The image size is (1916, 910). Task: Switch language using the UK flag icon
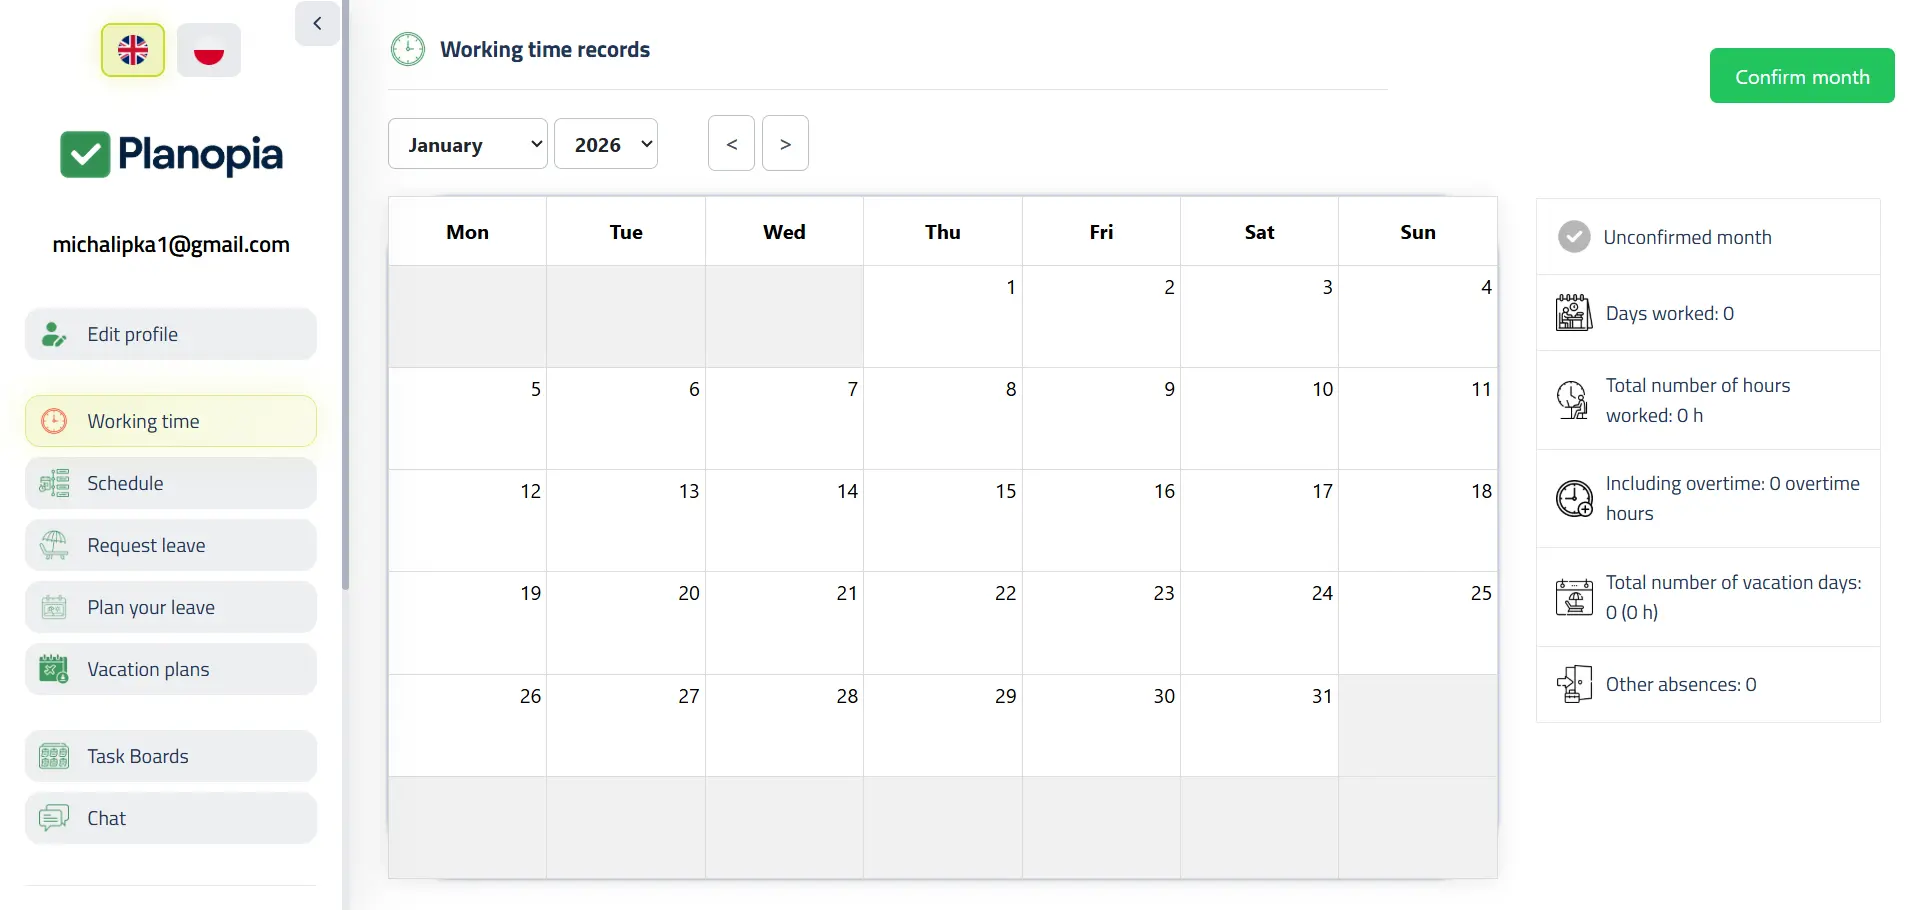[133, 50]
